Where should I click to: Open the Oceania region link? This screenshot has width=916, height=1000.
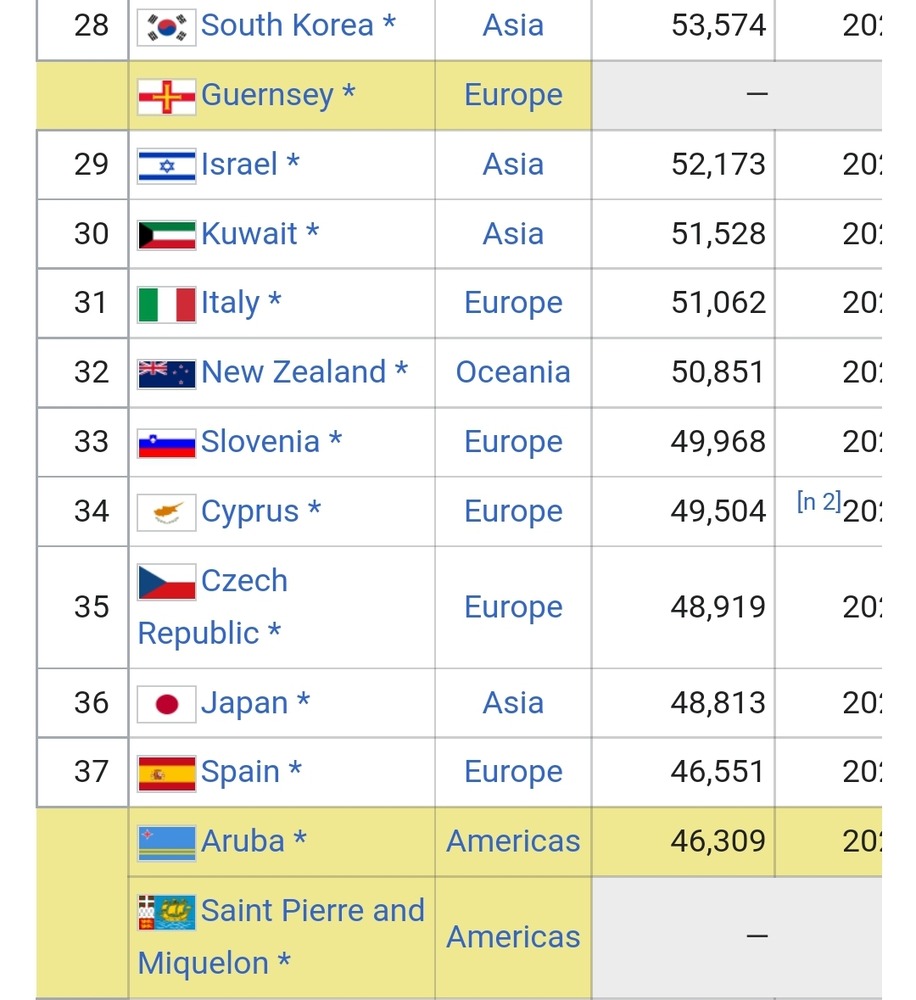click(x=513, y=372)
